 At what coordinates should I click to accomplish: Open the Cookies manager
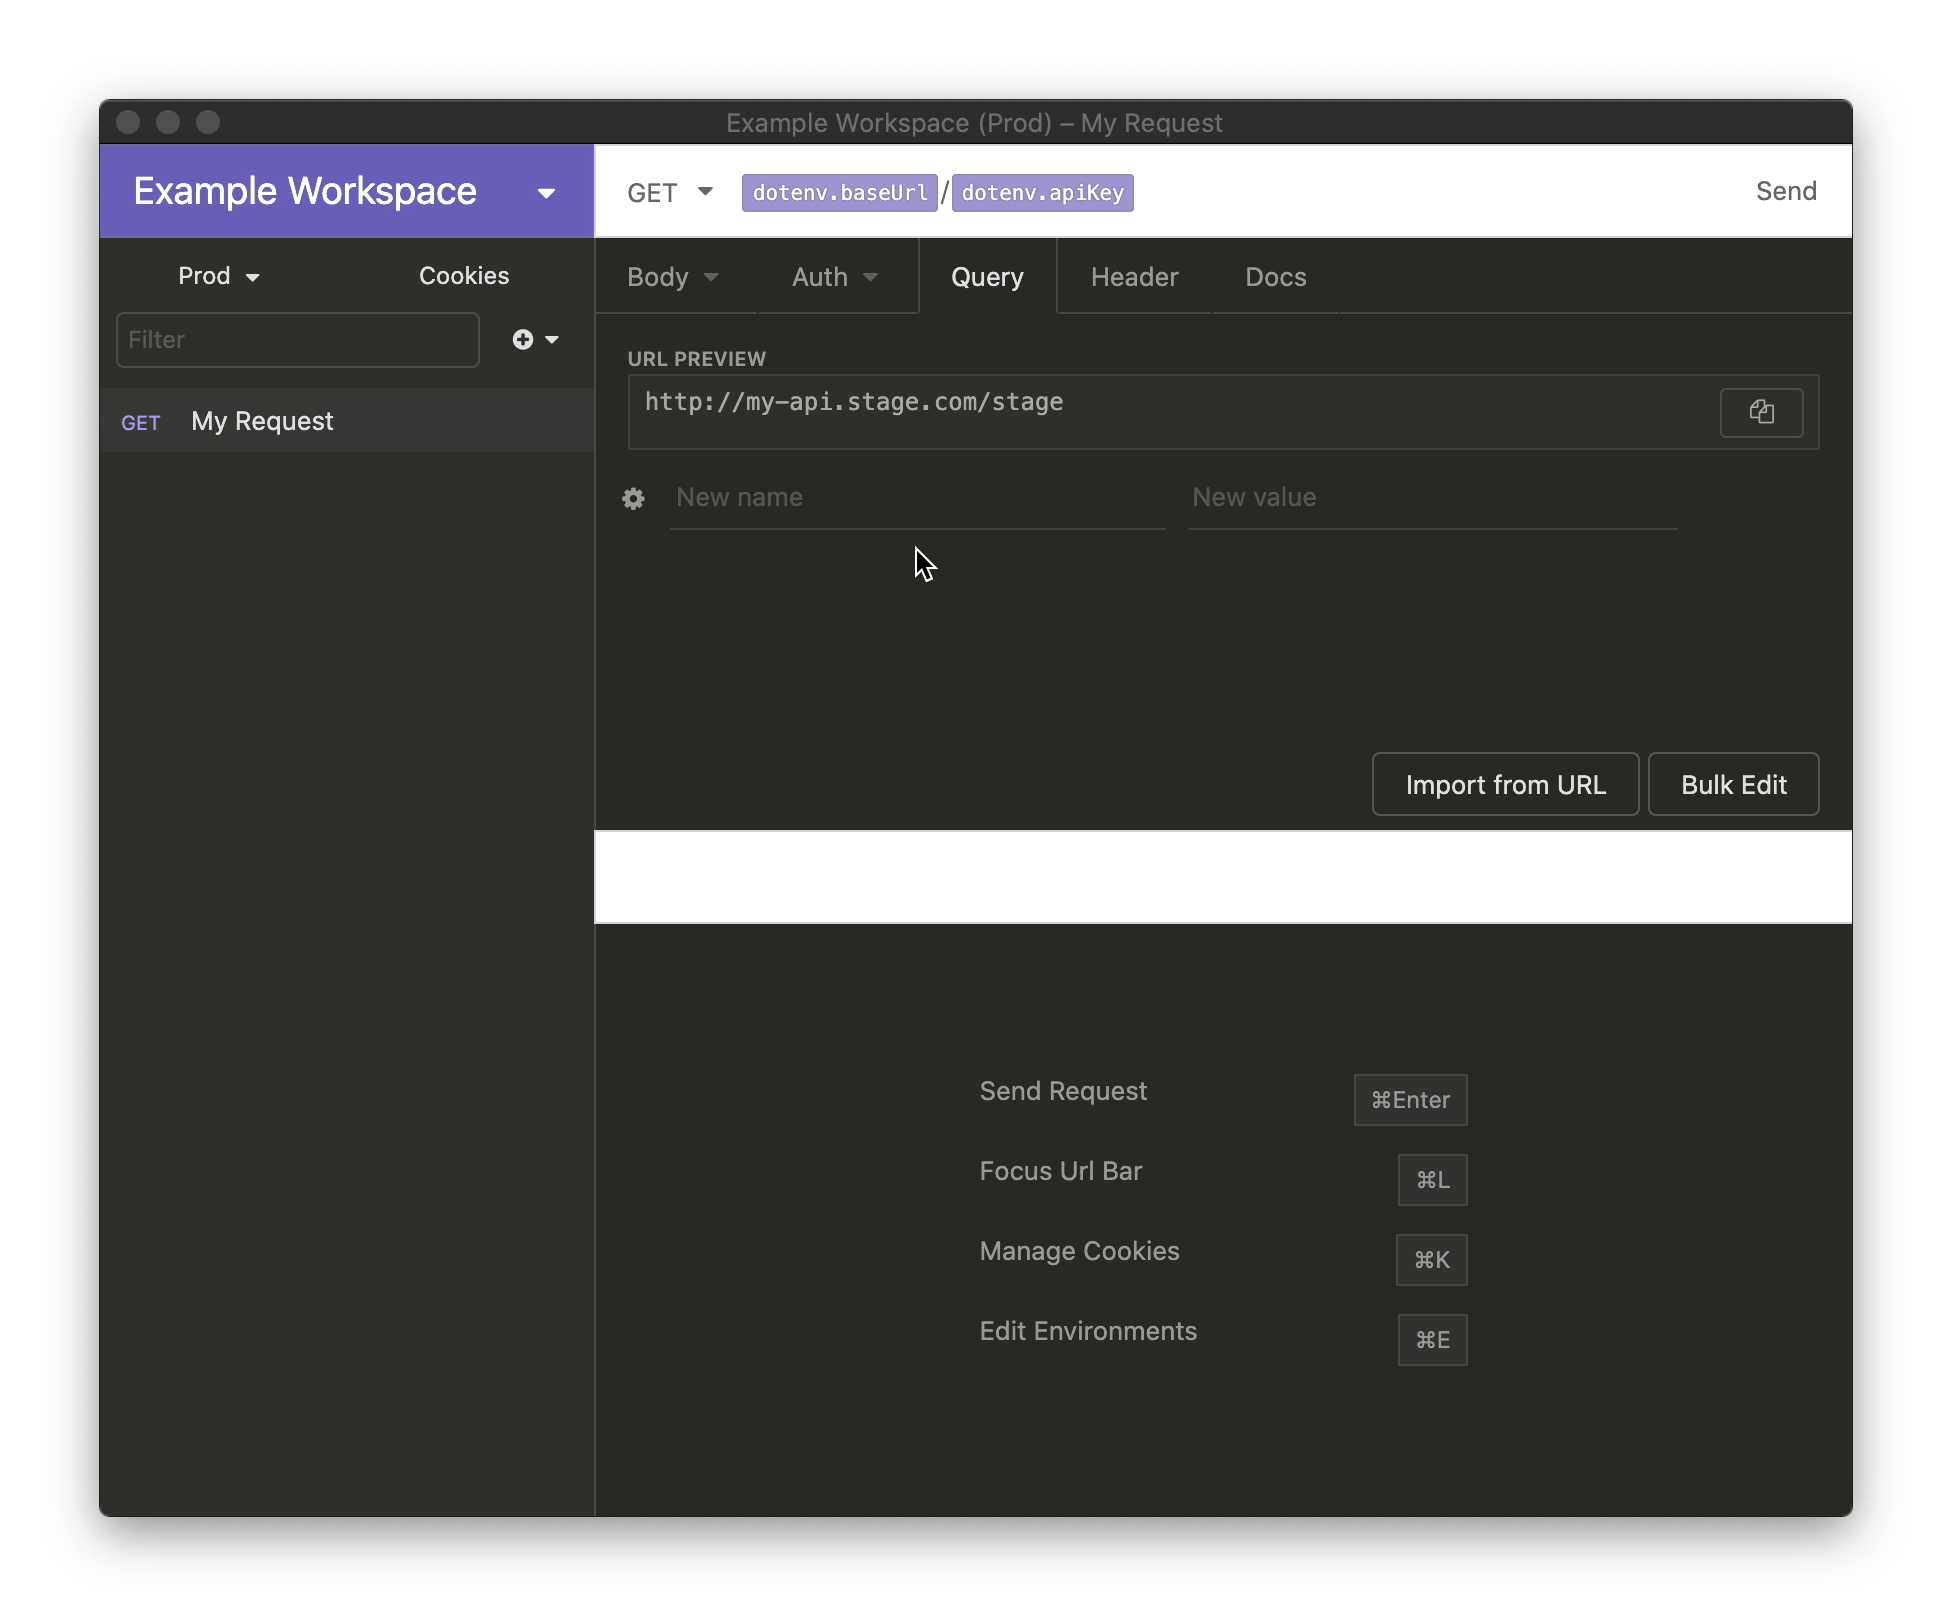coord(463,276)
